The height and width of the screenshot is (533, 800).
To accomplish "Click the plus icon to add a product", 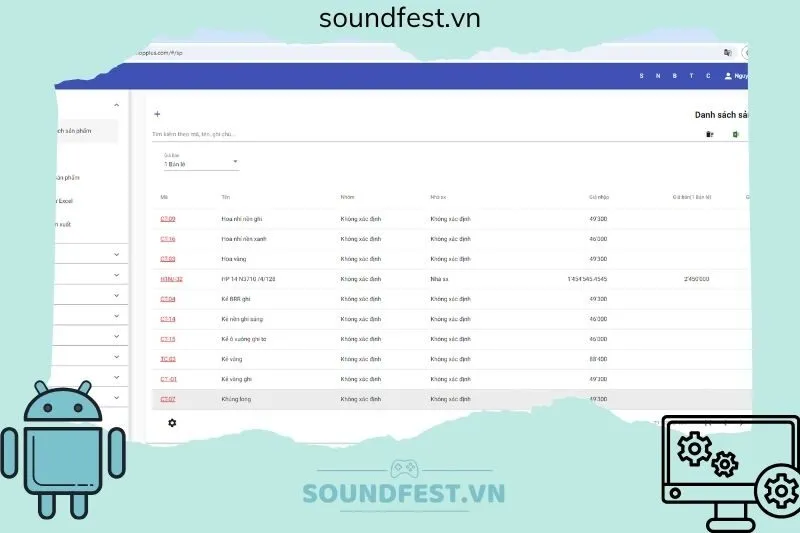I will coord(157,114).
